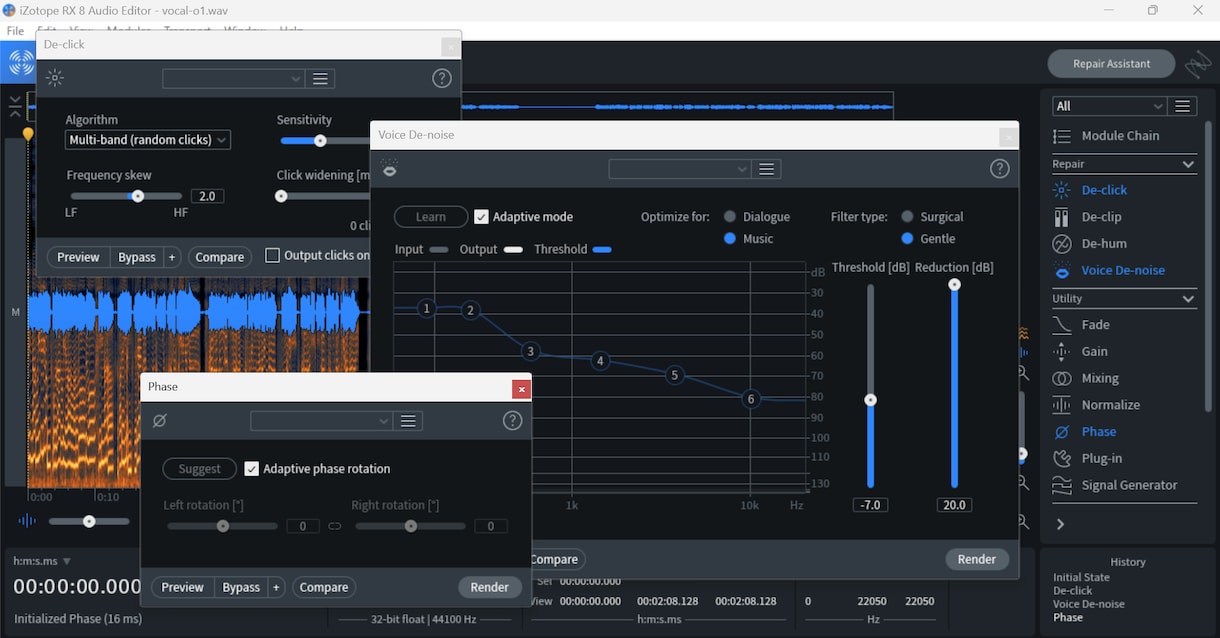Open the Algorithm dropdown in De-click
1220x638 pixels.
click(148, 140)
